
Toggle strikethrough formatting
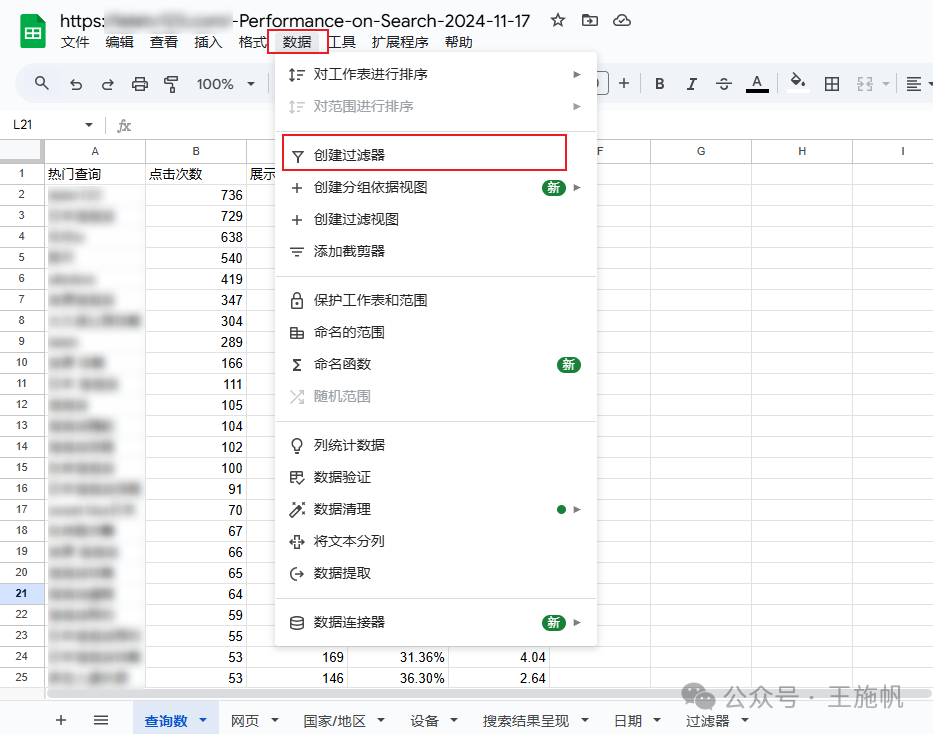click(724, 84)
